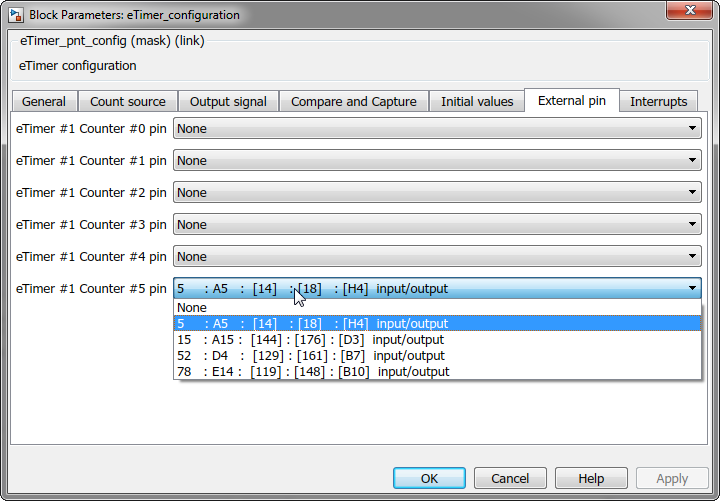Click the Cancel button

click(x=510, y=478)
